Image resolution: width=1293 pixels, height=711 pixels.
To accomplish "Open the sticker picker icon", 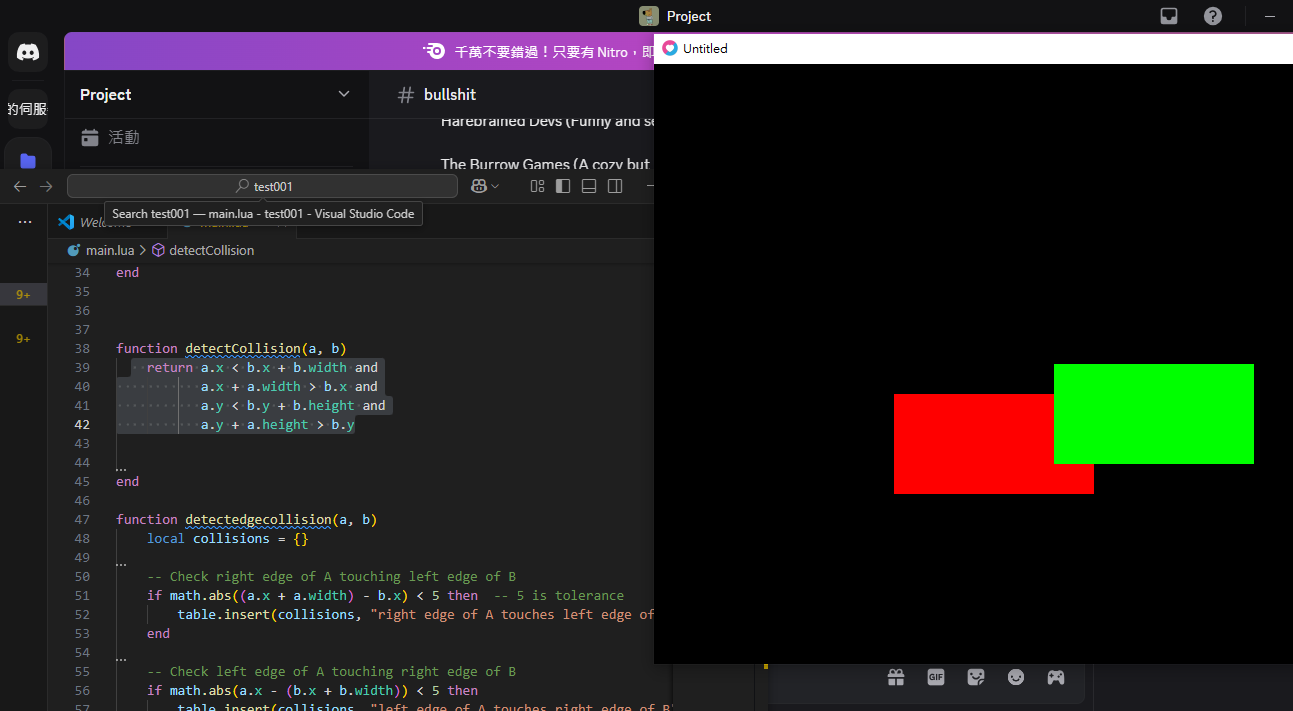I will coord(976,677).
